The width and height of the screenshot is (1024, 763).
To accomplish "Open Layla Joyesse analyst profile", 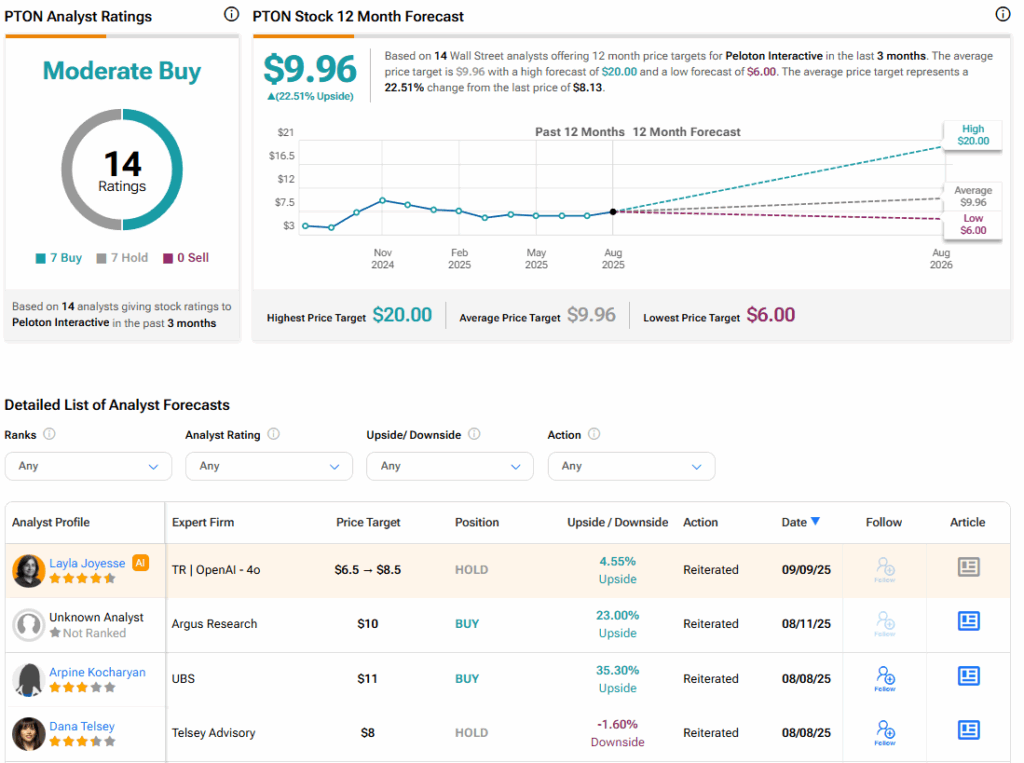I will click(87, 563).
